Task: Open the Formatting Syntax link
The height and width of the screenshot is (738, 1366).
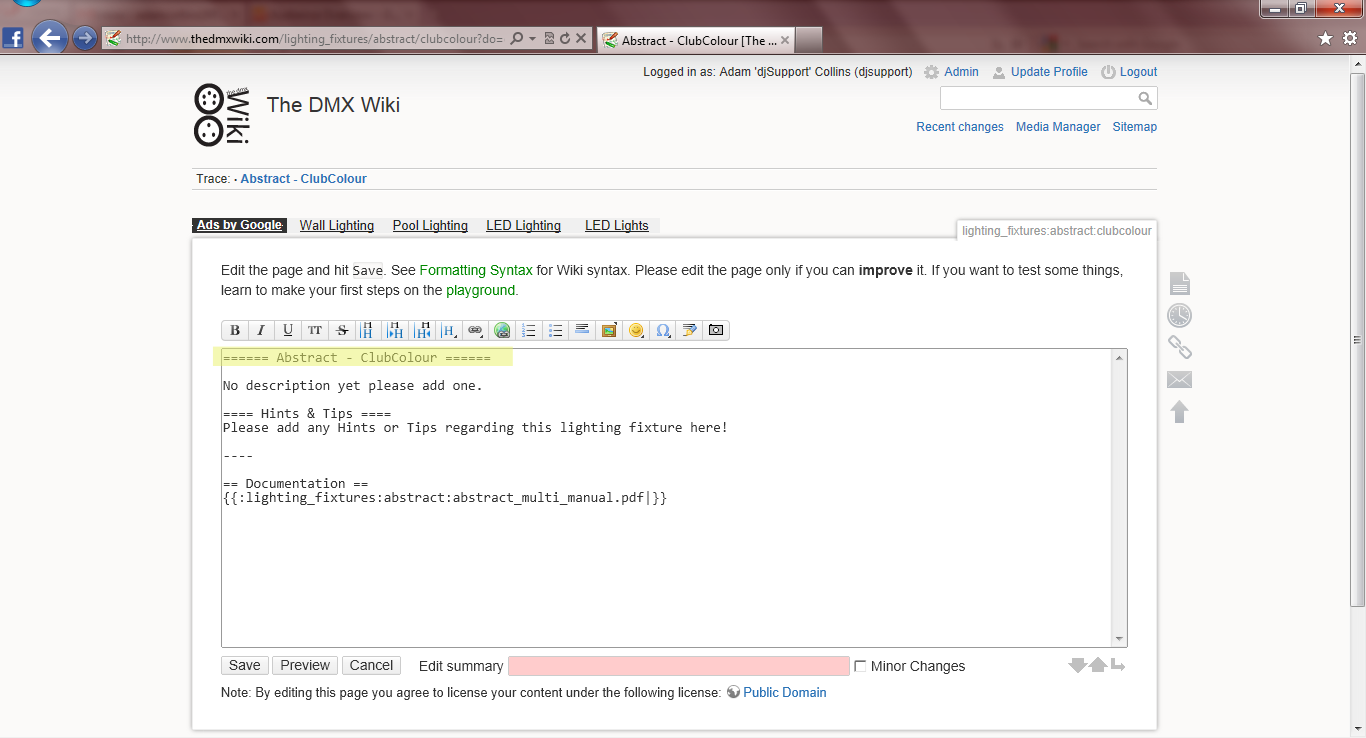Action: pos(476,270)
